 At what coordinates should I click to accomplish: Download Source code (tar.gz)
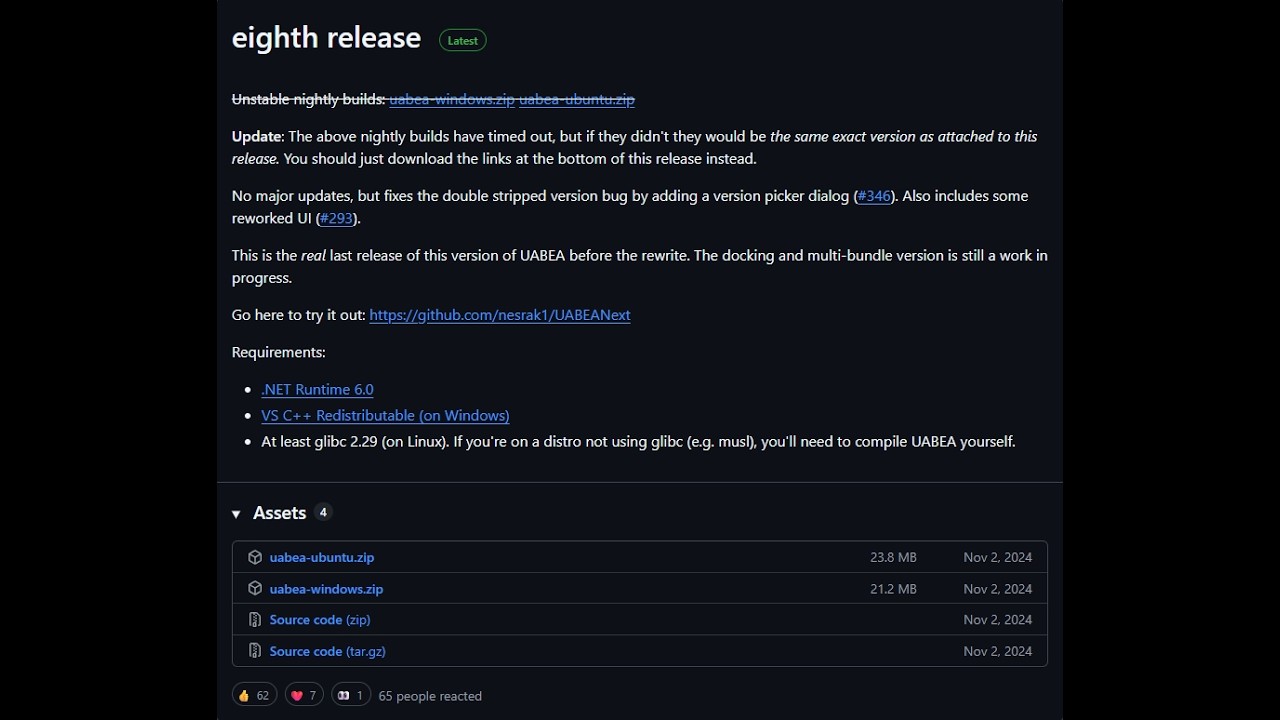328,651
